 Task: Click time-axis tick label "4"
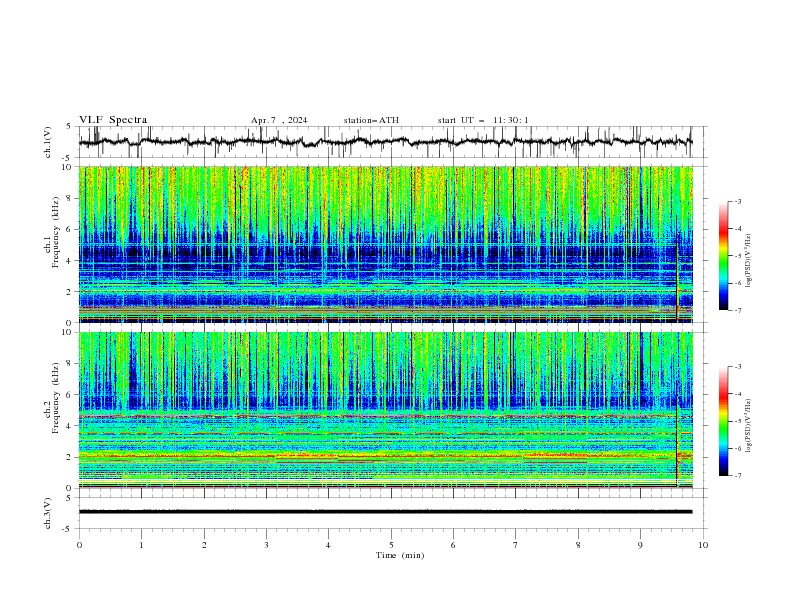pos(328,545)
